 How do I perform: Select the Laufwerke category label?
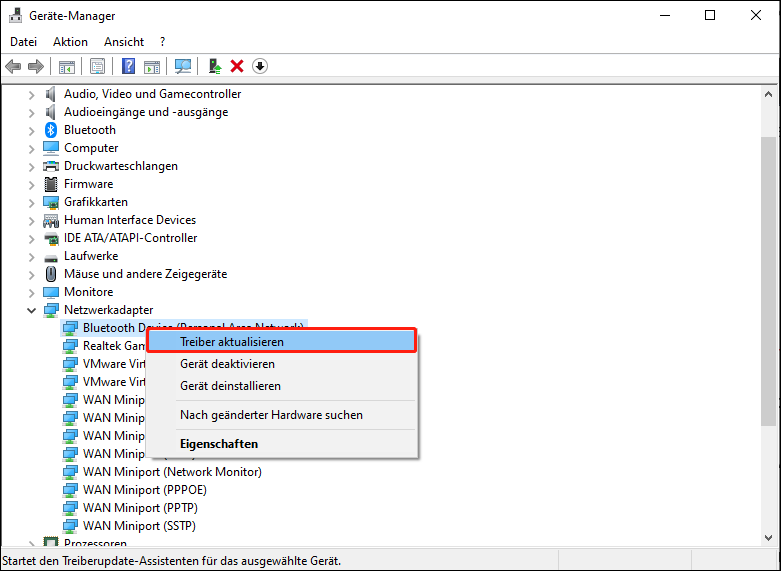point(91,256)
